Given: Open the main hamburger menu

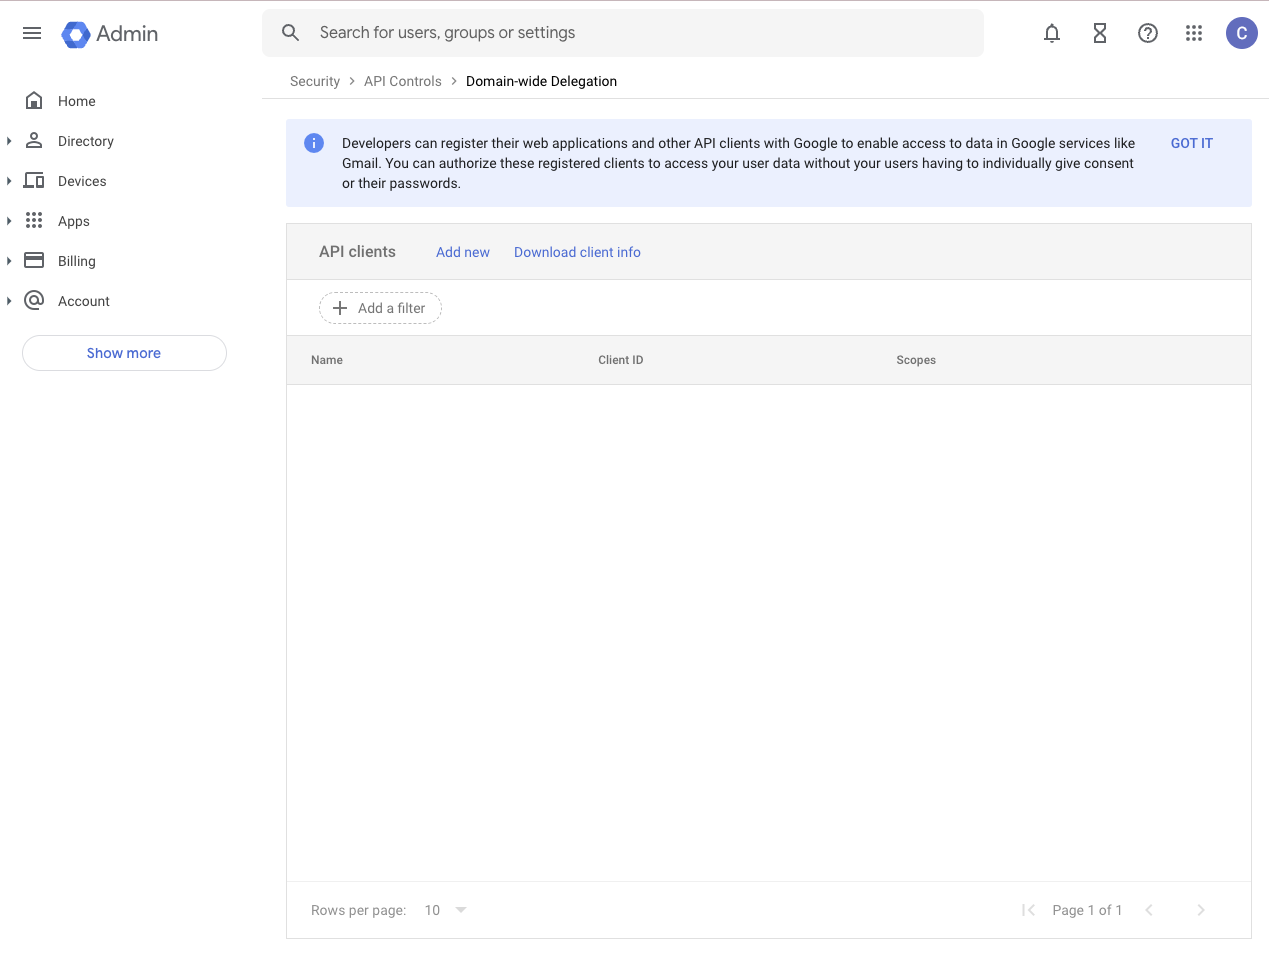Looking at the screenshot, I should click(32, 33).
